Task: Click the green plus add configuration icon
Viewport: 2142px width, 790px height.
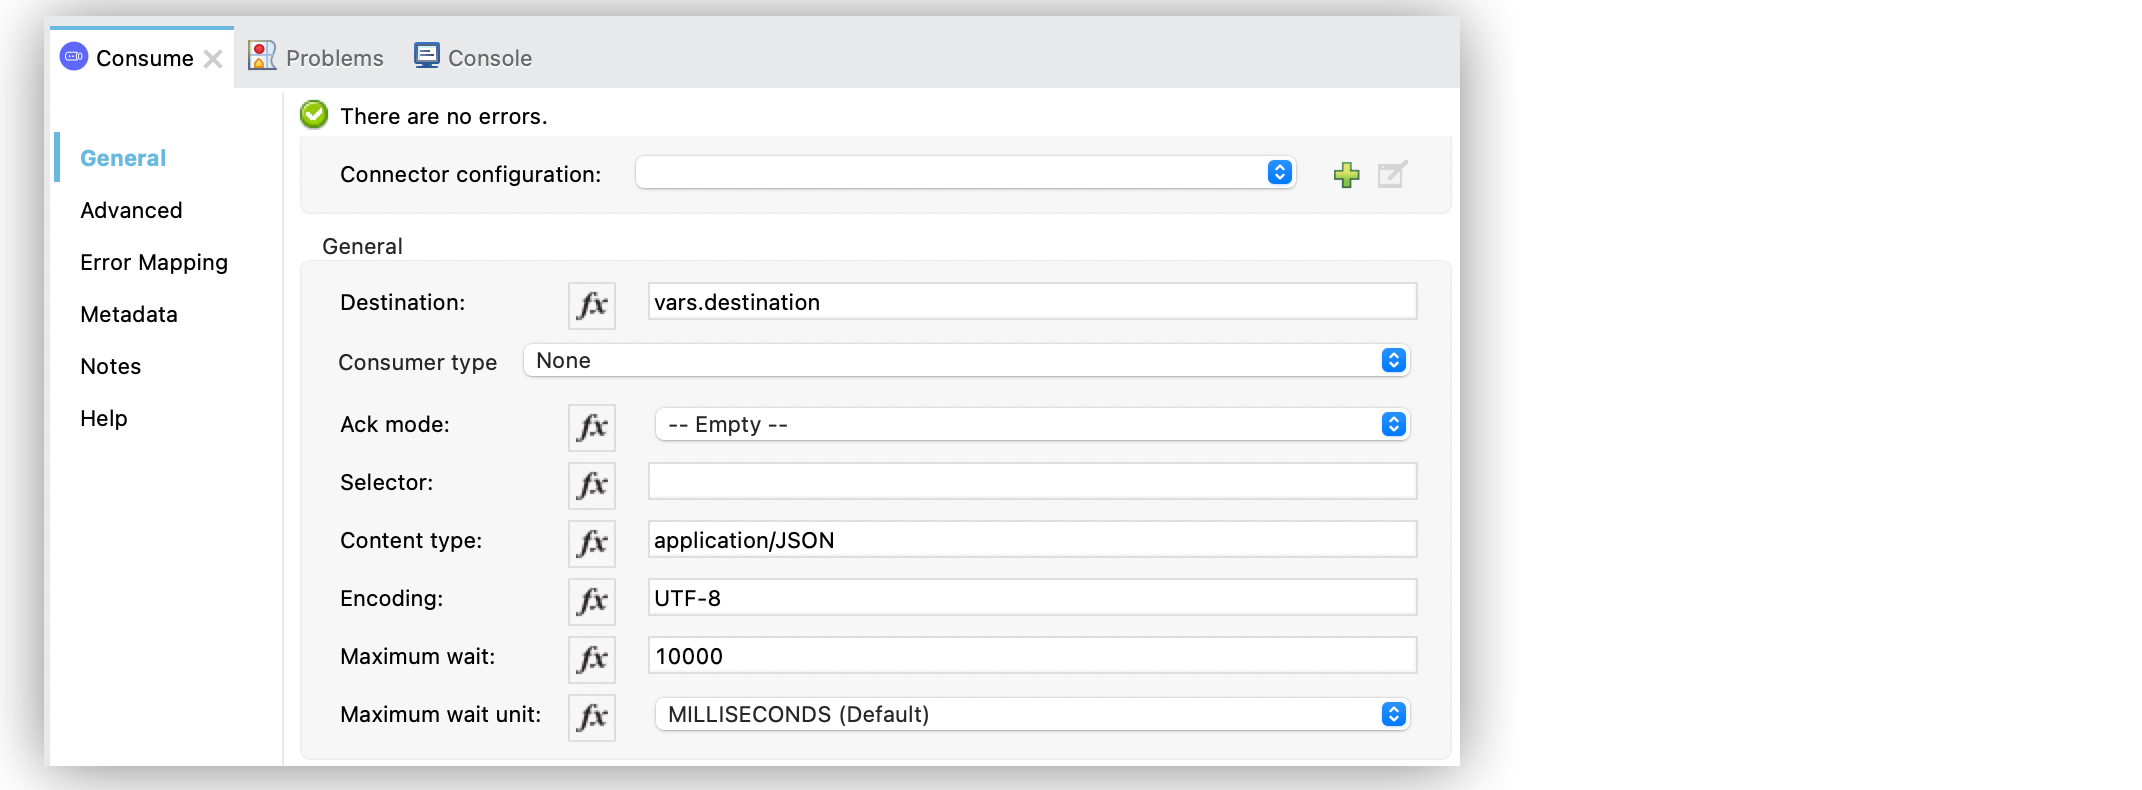Action: click(x=1346, y=175)
